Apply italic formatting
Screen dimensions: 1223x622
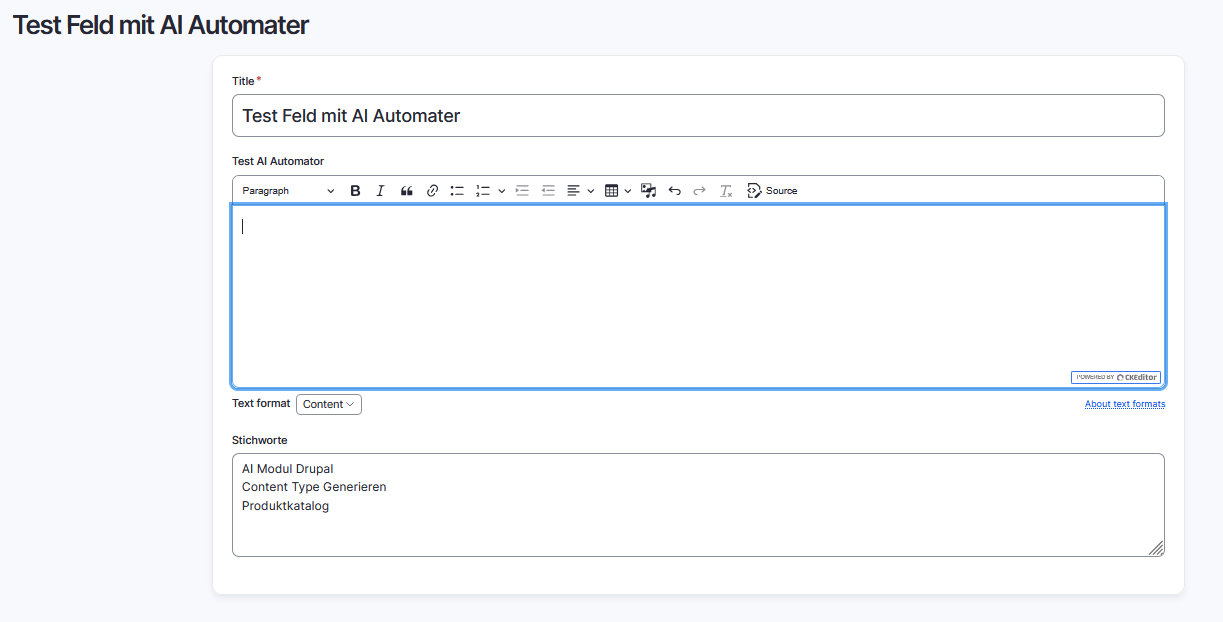(x=380, y=190)
